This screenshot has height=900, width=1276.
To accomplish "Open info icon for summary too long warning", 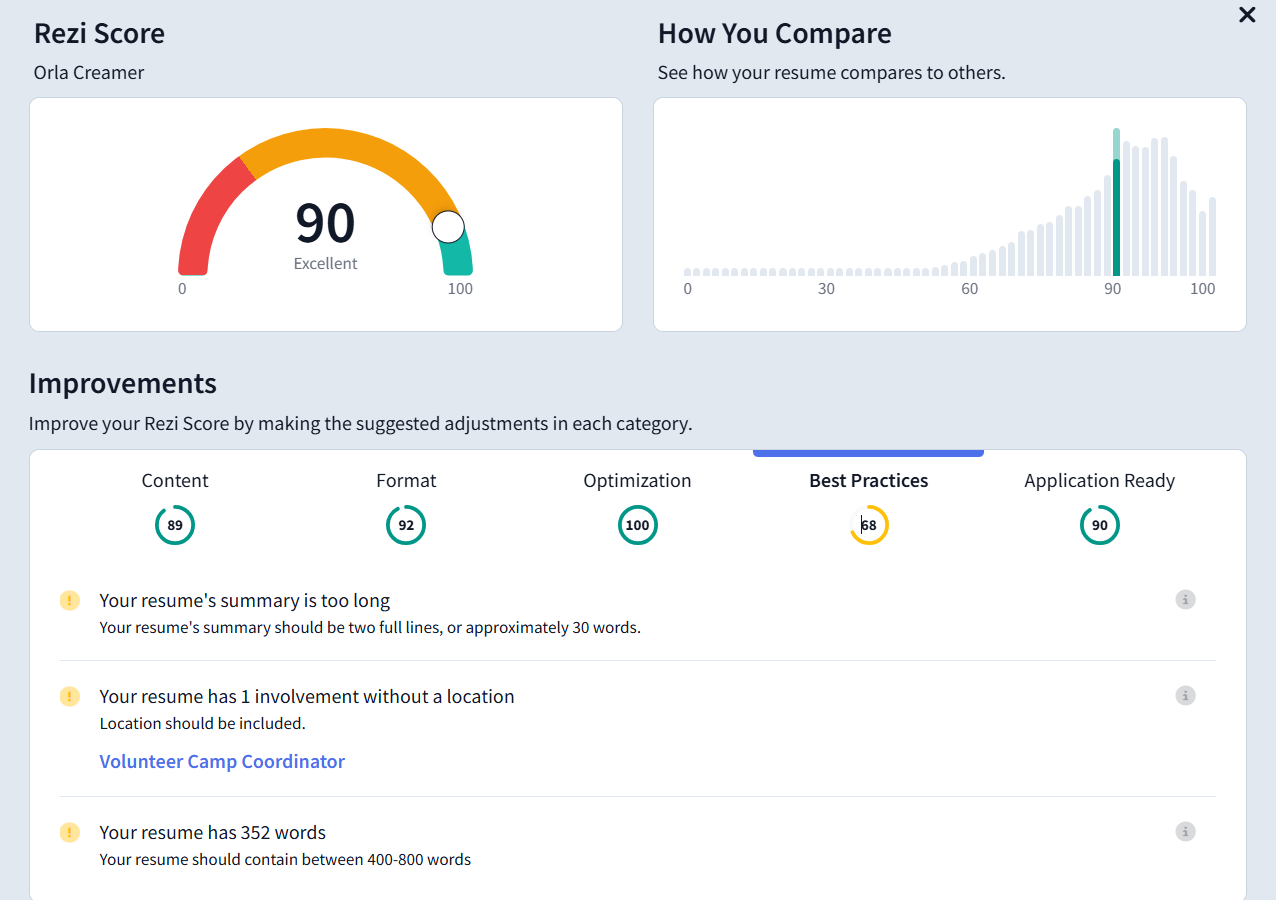I will point(1185,600).
